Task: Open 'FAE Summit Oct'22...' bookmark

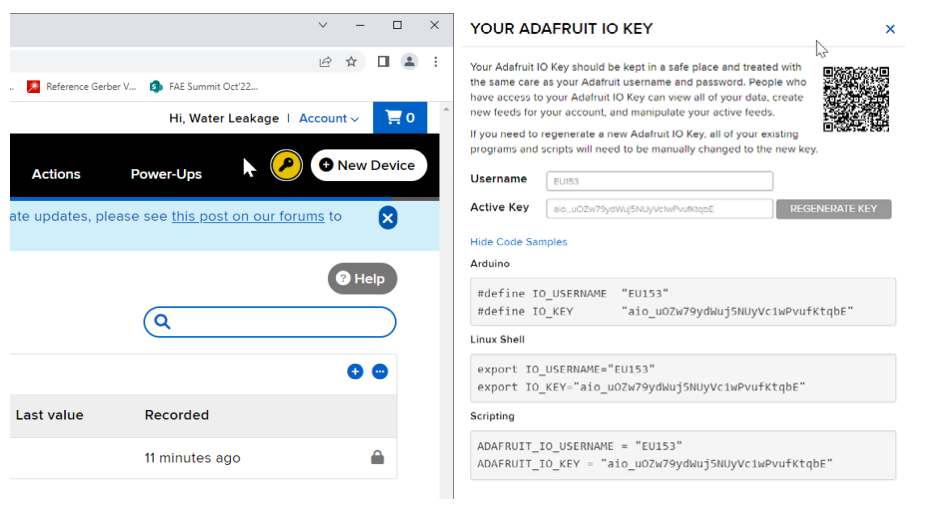Action: (205, 87)
